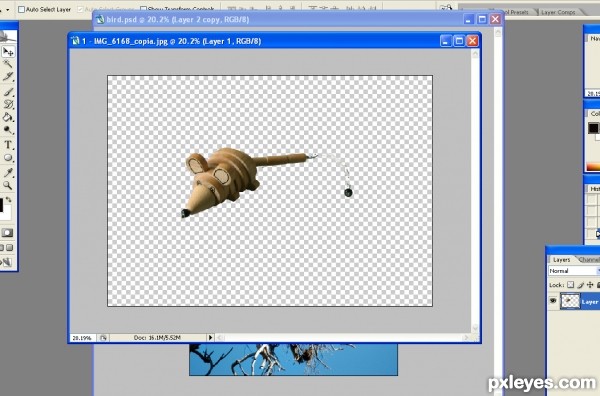Maximize the IMG_6168_copia.jpg window
600x396 pixels.
459,41
